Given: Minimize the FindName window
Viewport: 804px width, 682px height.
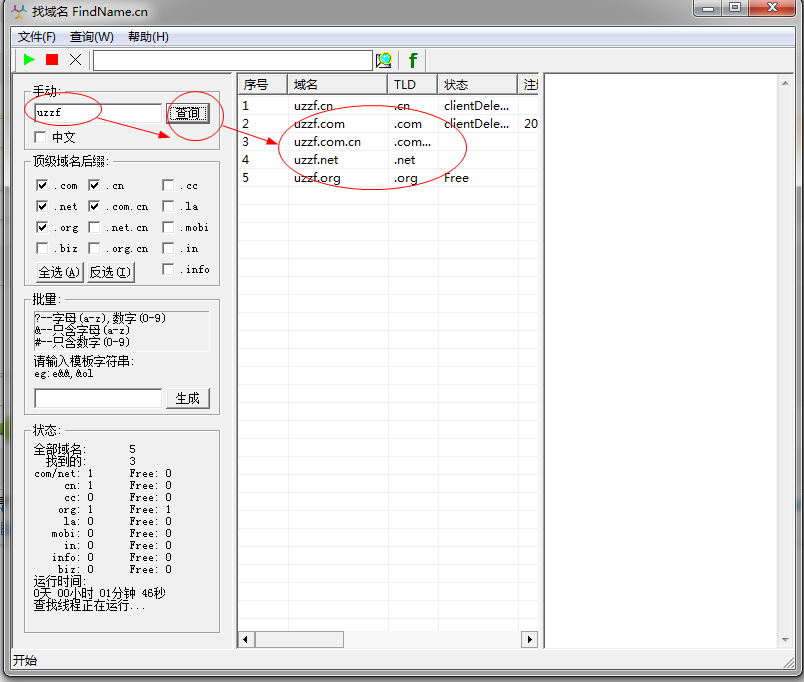Looking at the screenshot, I should [708, 8].
